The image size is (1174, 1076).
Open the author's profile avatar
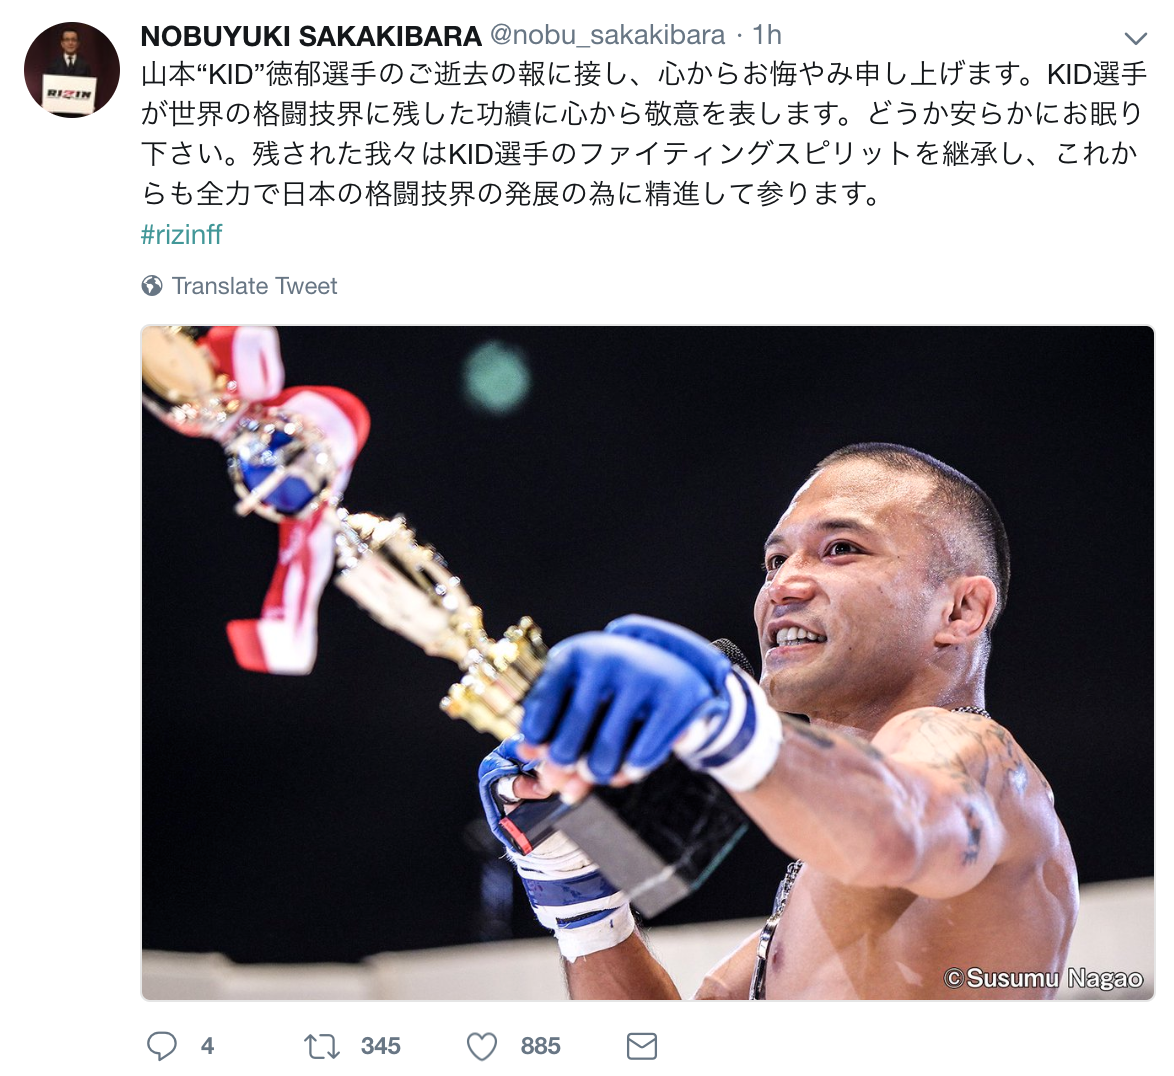click(72, 70)
